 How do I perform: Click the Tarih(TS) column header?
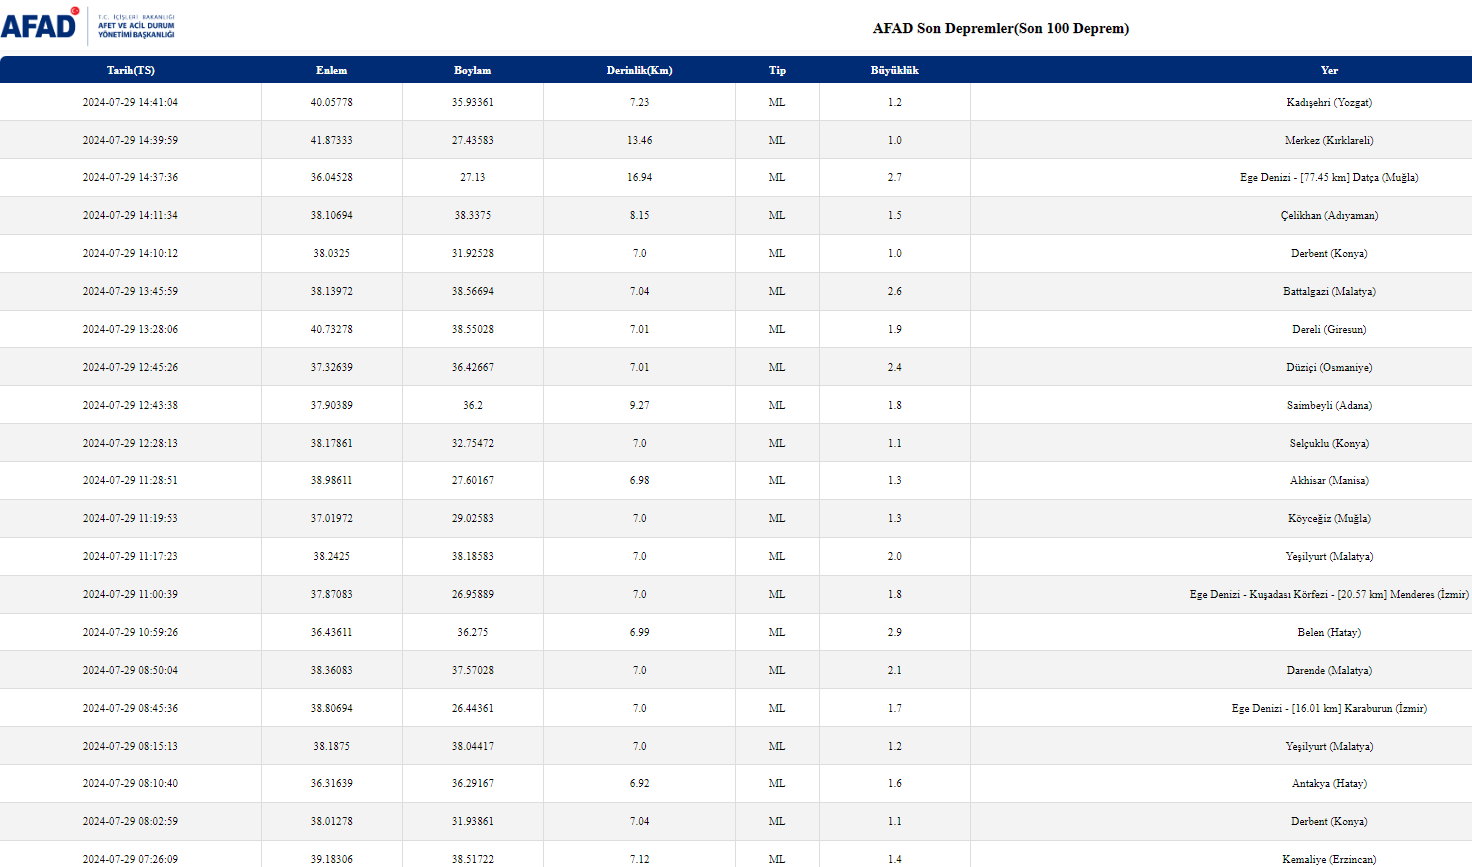[131, 70]
